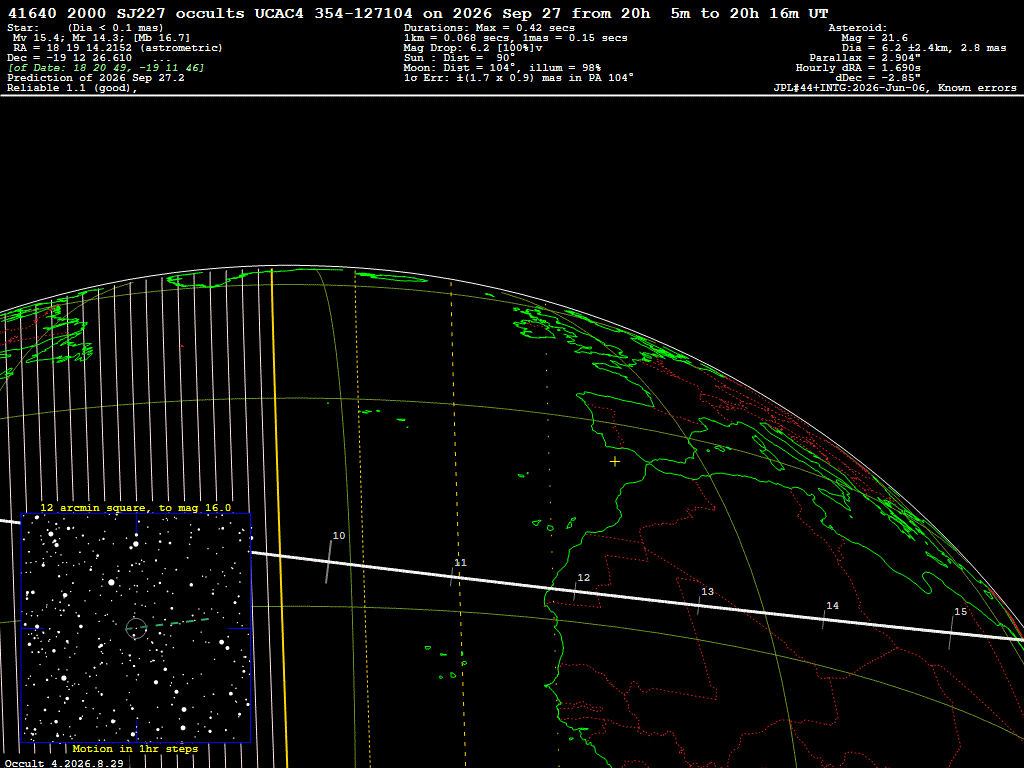Screen dimensions: 1024x768
Task: Click the 'Occult 4.2026.8.29' version label
Action: [x=64, y=763]
